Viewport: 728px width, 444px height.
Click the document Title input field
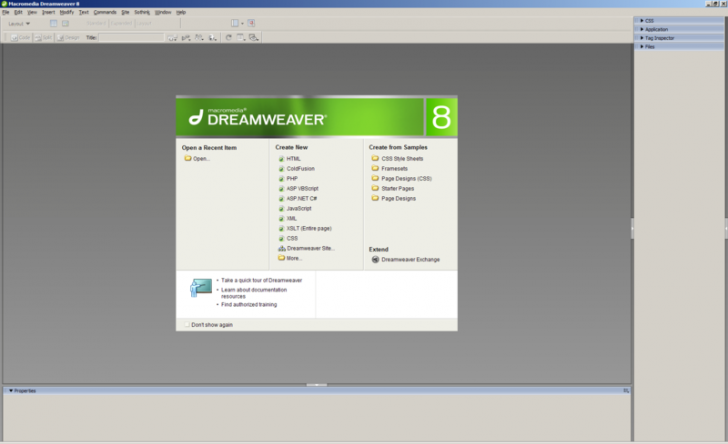pyautogui.click(x=130, y=38)
